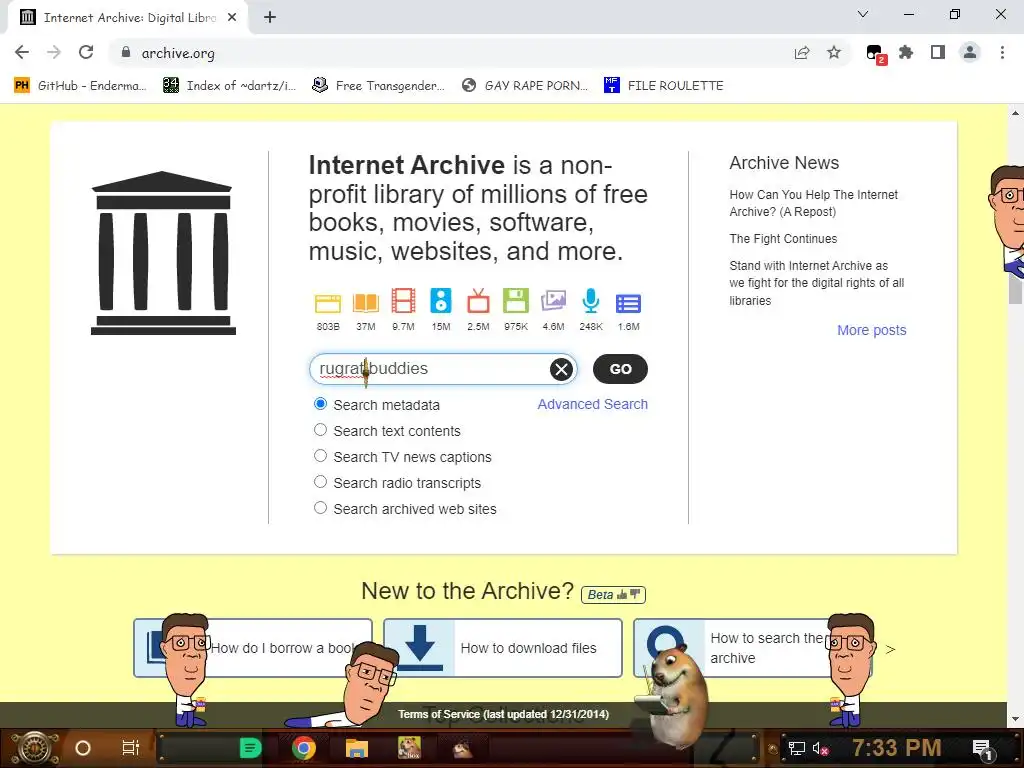Open the Start menu clock-gear button
Image resolution: width=1024 pixels, height=768 pixels.
(x=35, y=748)
